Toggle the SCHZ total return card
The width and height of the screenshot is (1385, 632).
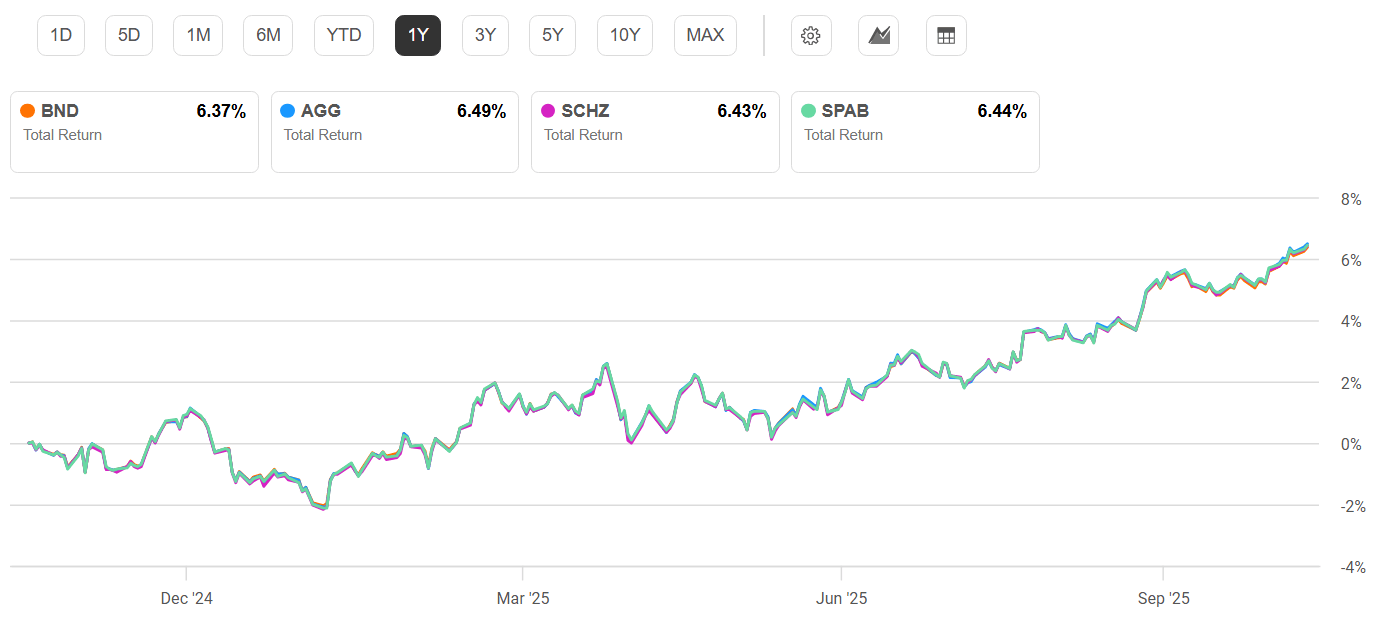click(x=655, y=132)
